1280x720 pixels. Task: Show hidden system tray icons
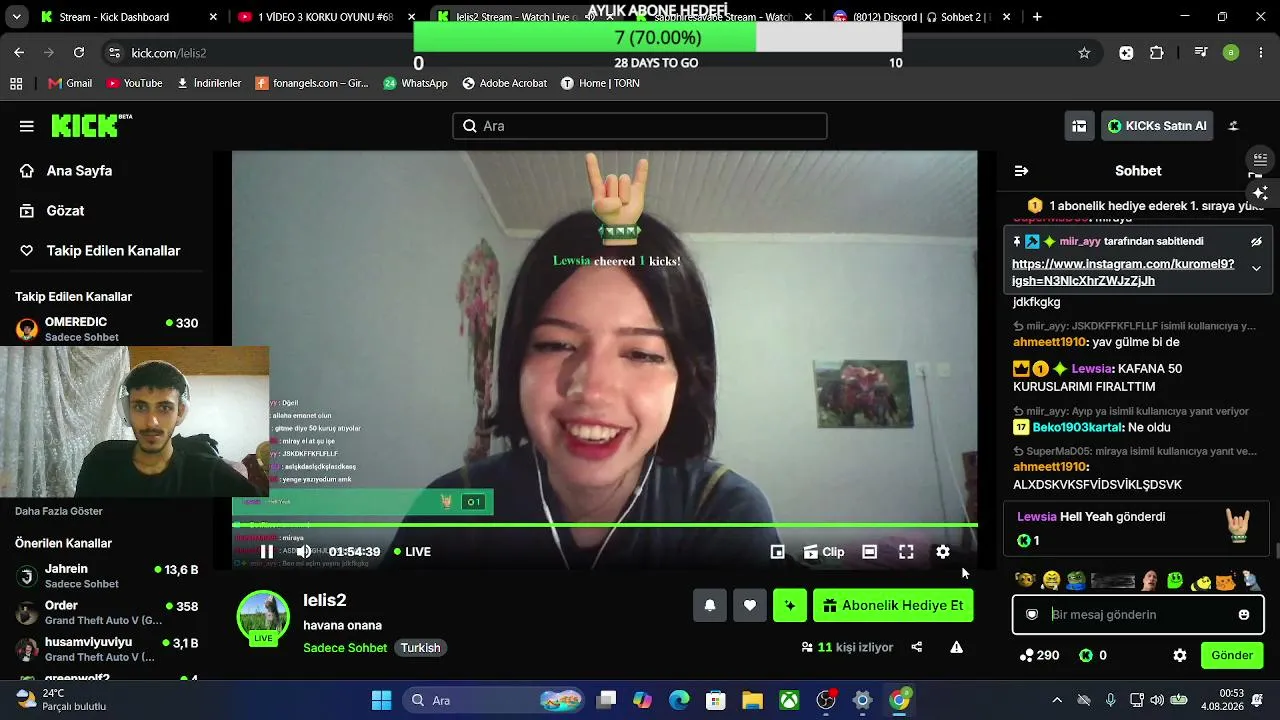click(1057, 700)
